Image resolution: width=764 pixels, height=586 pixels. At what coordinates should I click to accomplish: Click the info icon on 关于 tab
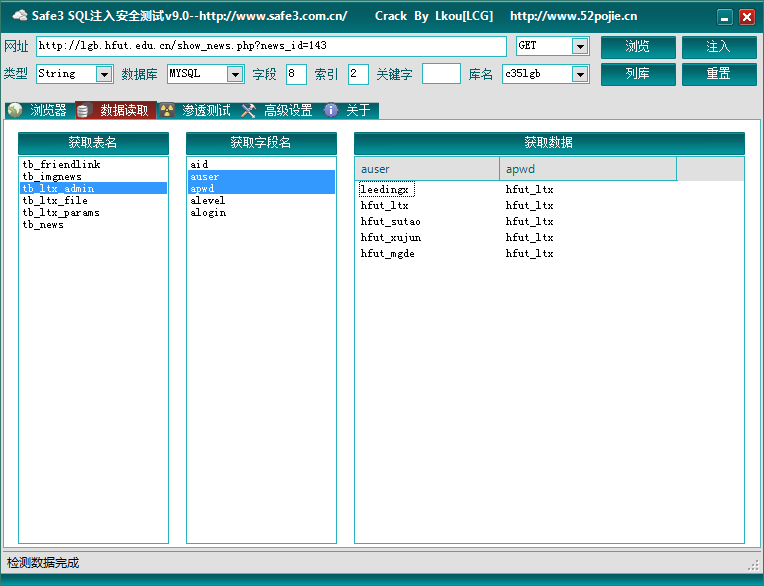[x=331, y=110]
